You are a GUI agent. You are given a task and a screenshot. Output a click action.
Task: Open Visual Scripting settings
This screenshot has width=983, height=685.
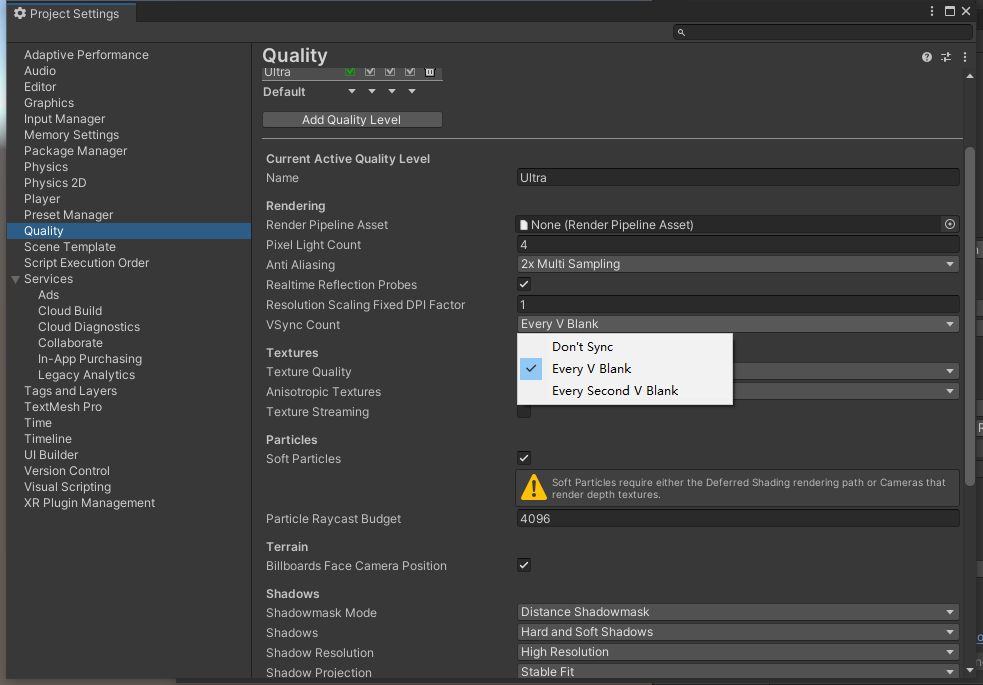click(67, 486)
